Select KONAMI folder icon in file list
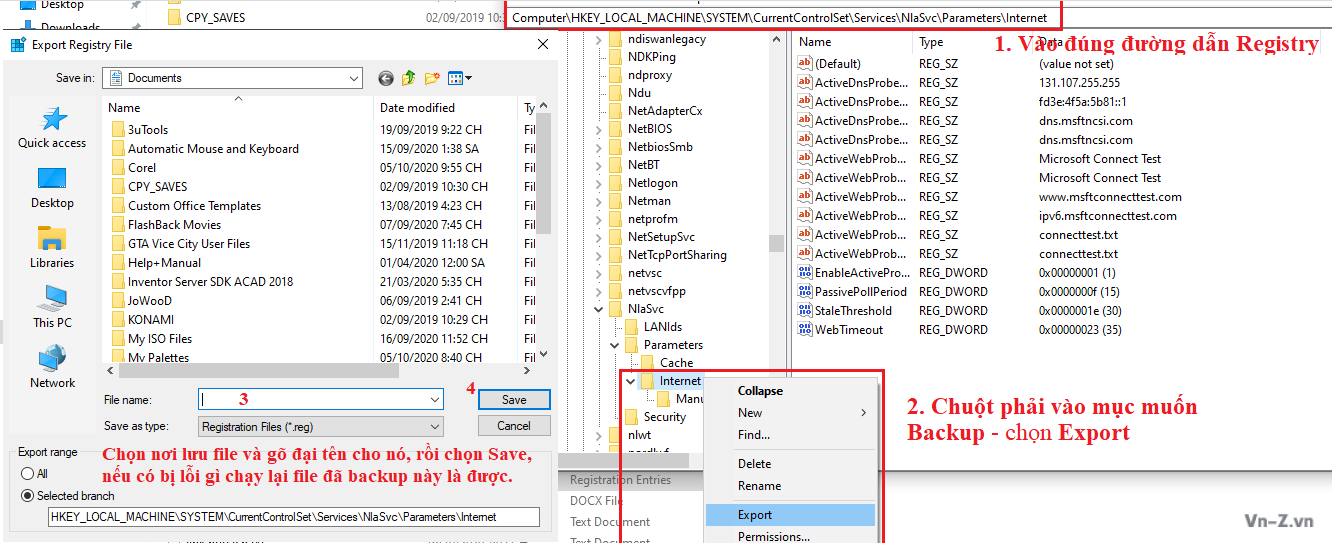 coord(117,320)
